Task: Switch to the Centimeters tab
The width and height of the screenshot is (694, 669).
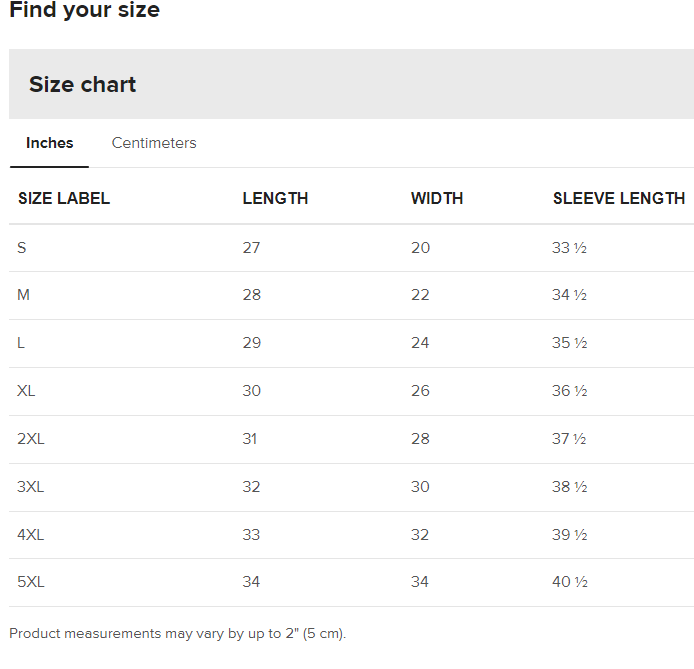Action: [154, 143]
